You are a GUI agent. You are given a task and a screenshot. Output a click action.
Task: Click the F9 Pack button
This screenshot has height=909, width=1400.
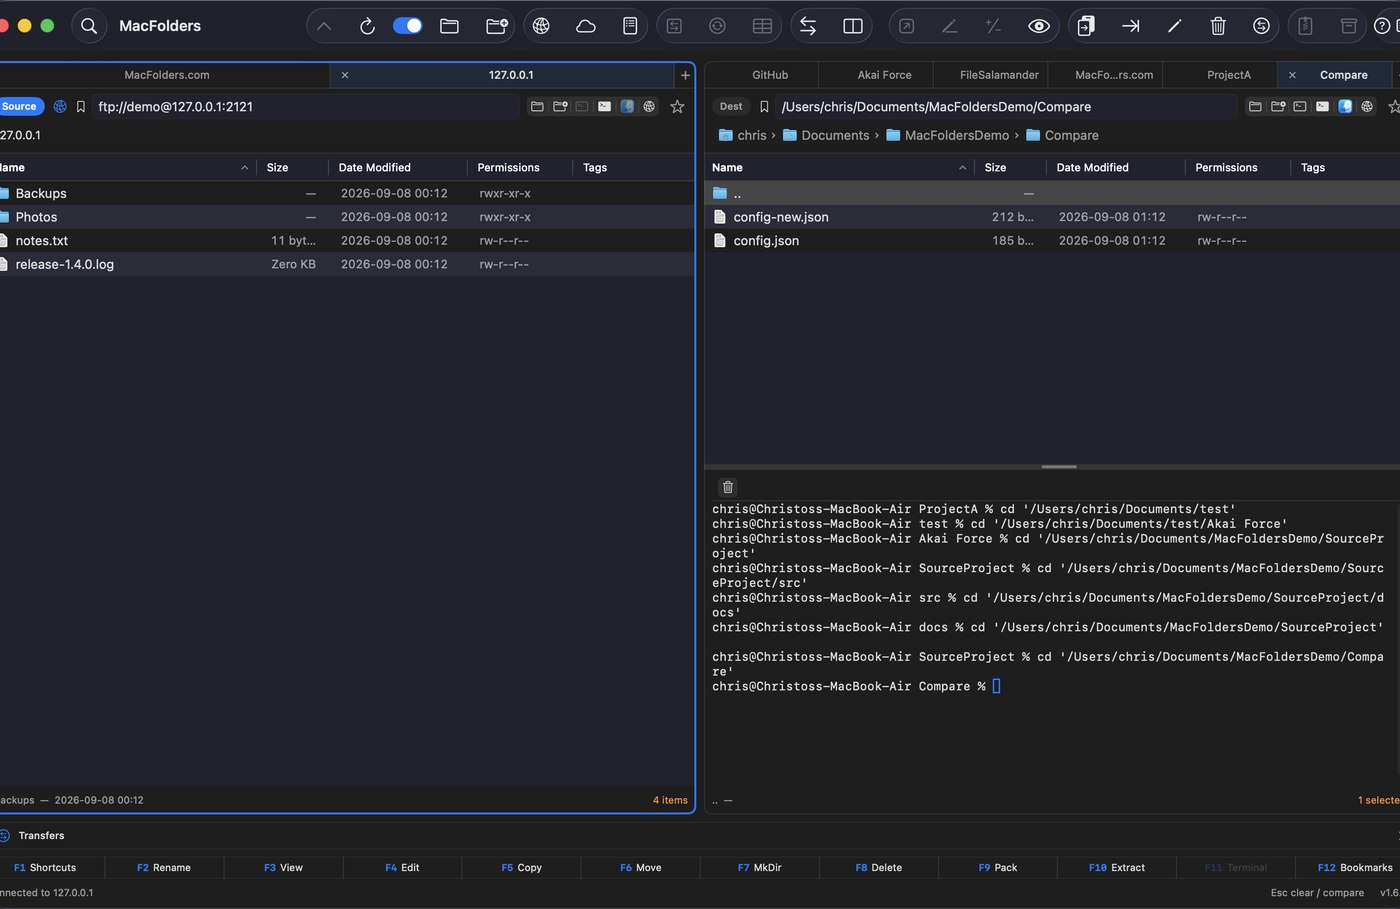click(x=997, y=867)
